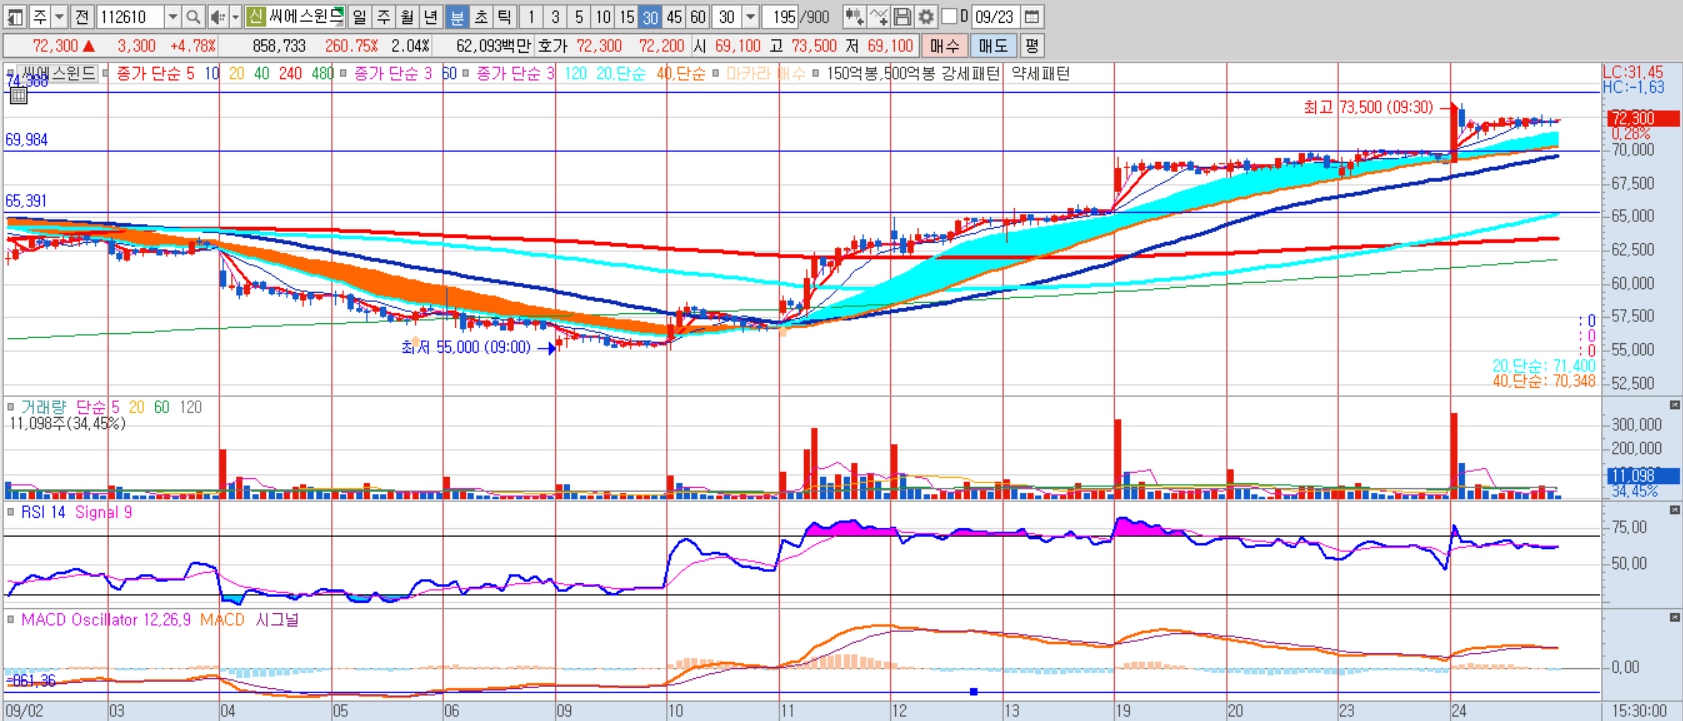Screen dimensions: 1683x721
Task: Set 10-minute interval
Action: [603, 17]
